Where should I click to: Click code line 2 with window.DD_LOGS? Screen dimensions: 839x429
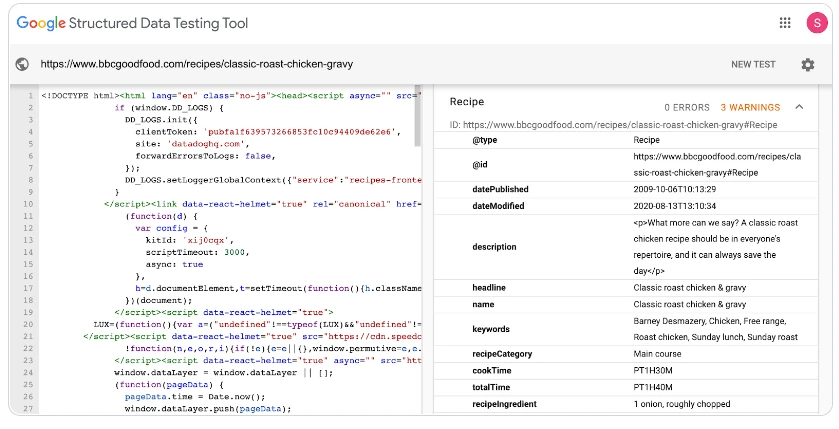click(x=169, y=108)
